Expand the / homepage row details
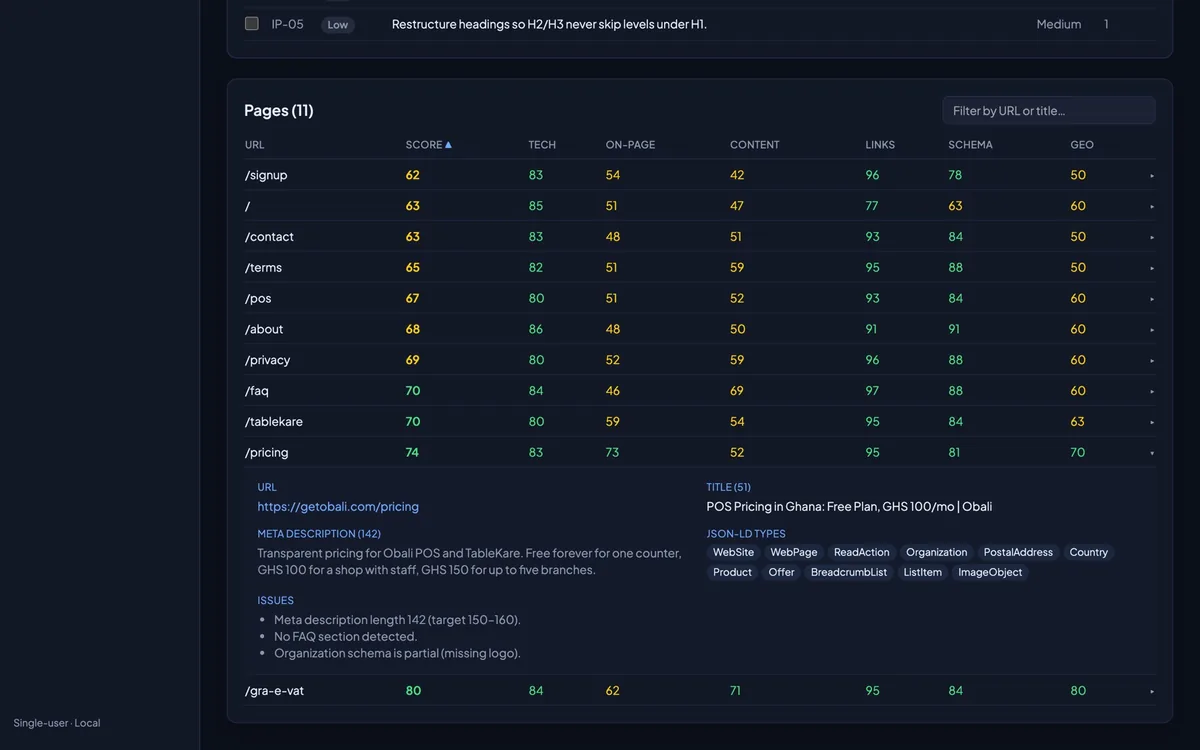This screenshot has height=750, width=1200. (1152, 206)
